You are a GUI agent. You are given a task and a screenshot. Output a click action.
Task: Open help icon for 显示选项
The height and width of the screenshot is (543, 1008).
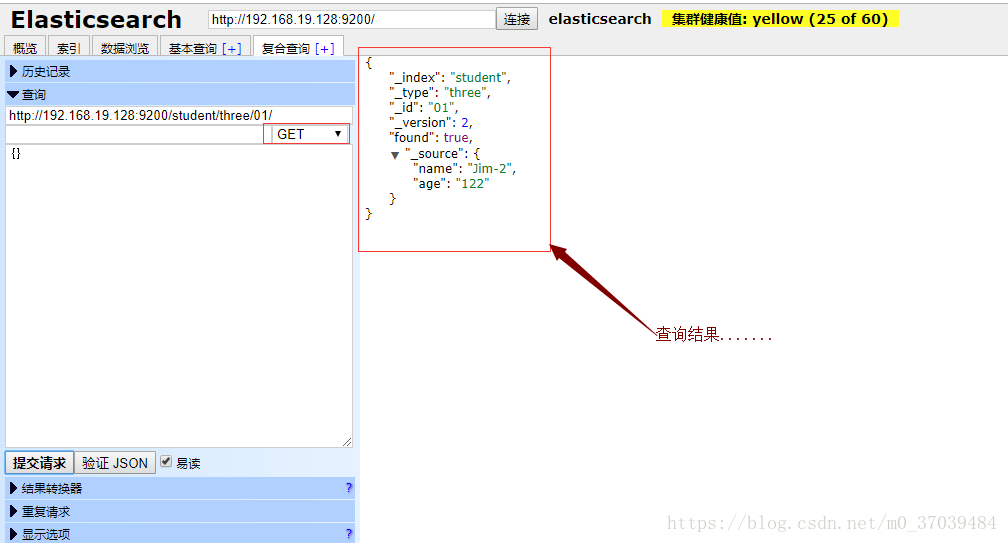[348, 533]
